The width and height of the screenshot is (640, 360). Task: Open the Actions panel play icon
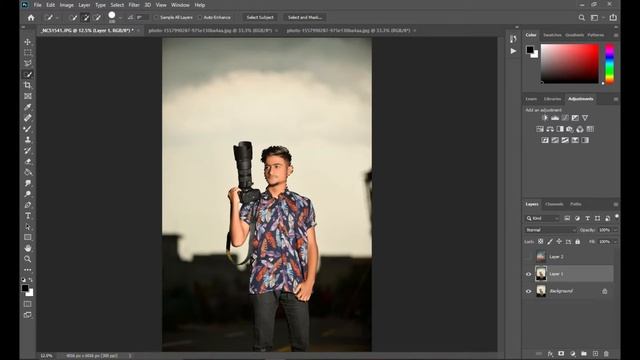click(513, 51)
